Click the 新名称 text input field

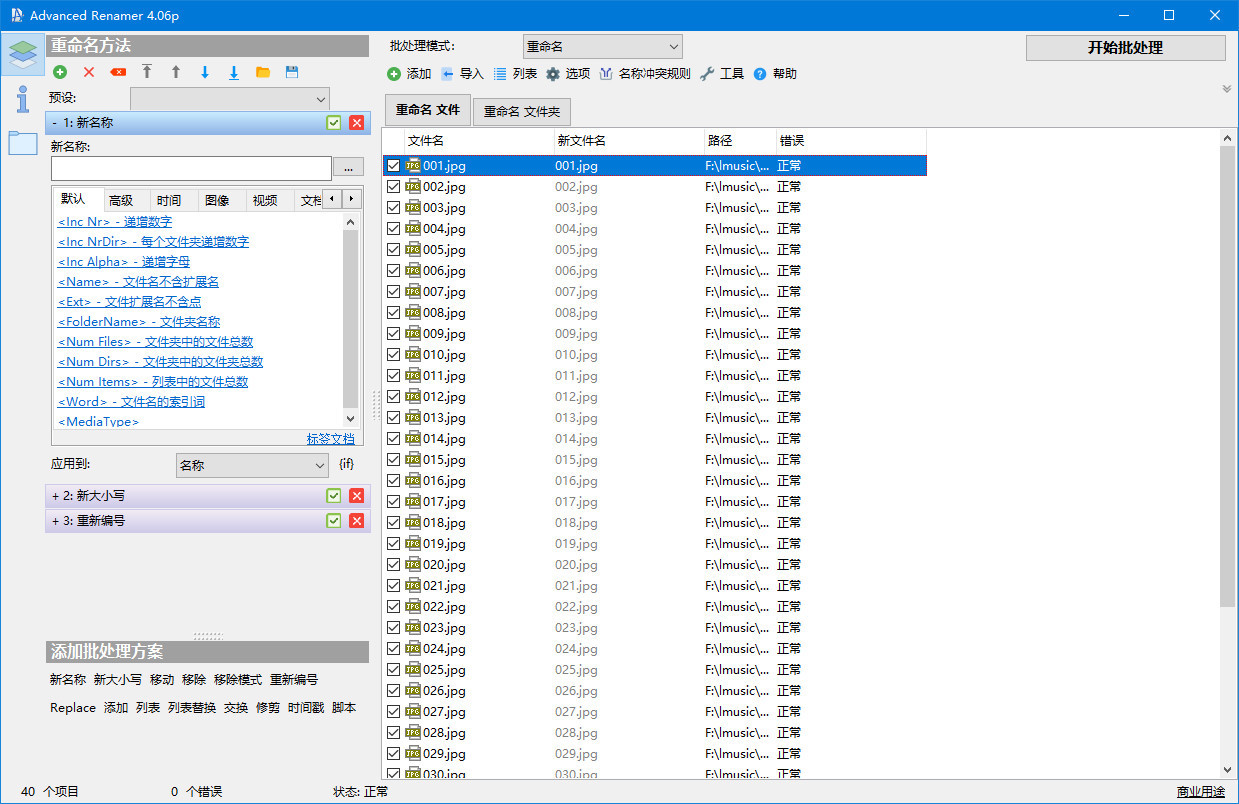click(191, 168)
